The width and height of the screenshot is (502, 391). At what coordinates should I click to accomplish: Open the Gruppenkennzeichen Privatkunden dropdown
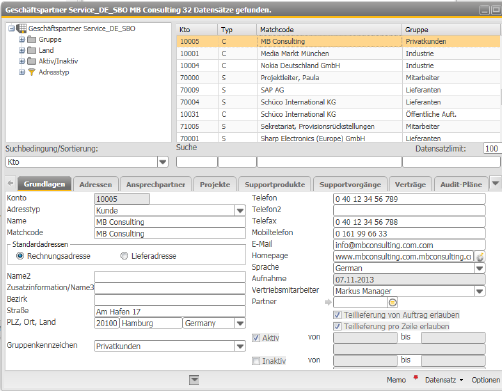pos(240,346)
